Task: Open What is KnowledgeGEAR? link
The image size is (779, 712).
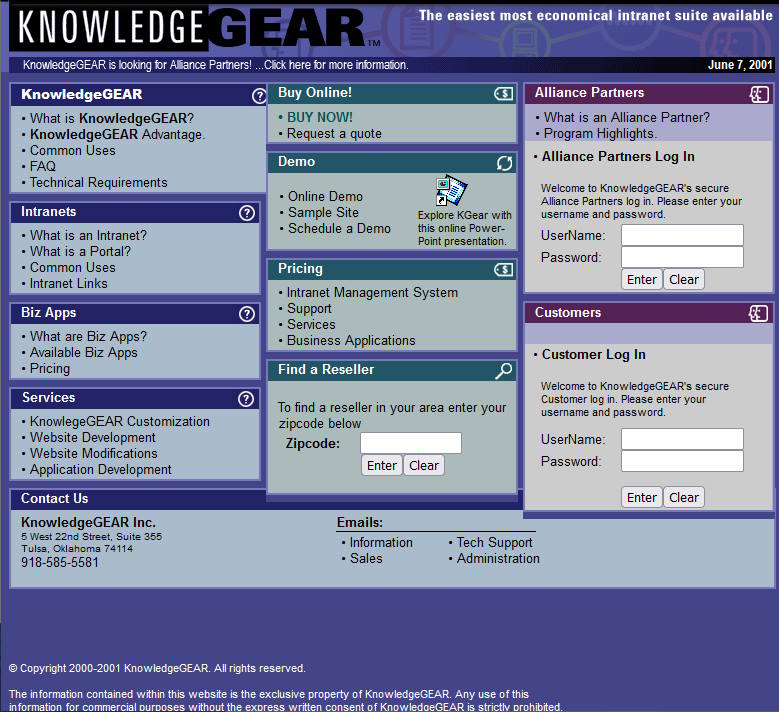Action: click(112, 118)
